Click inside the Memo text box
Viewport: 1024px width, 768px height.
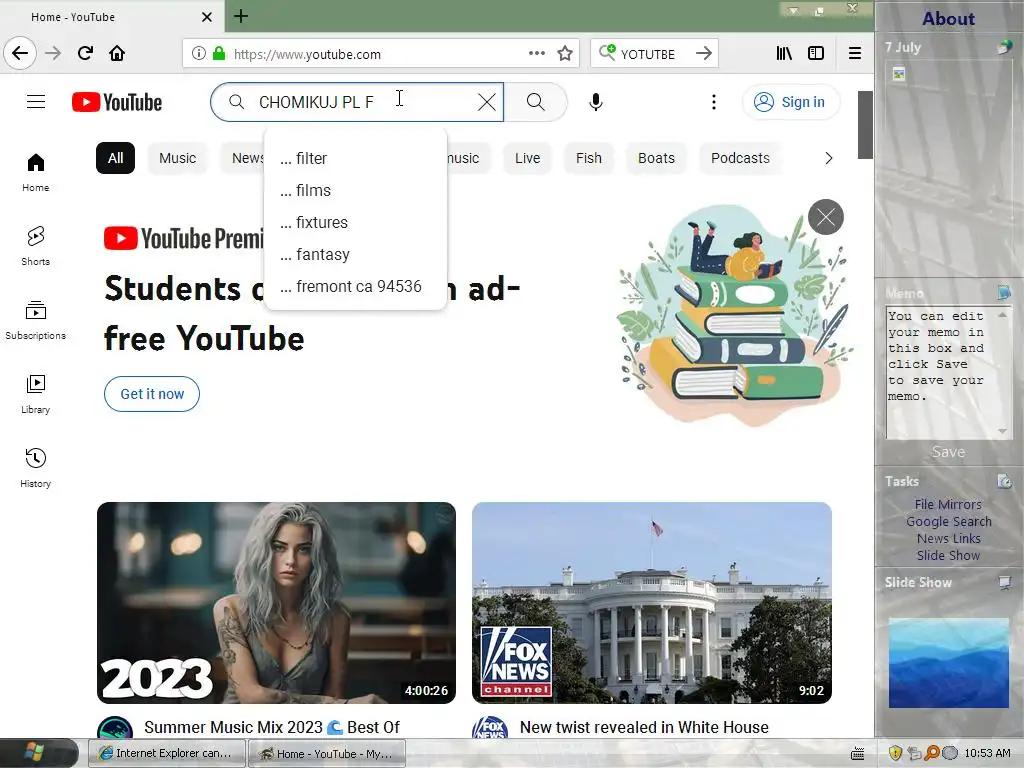click(x=940, y=372)
